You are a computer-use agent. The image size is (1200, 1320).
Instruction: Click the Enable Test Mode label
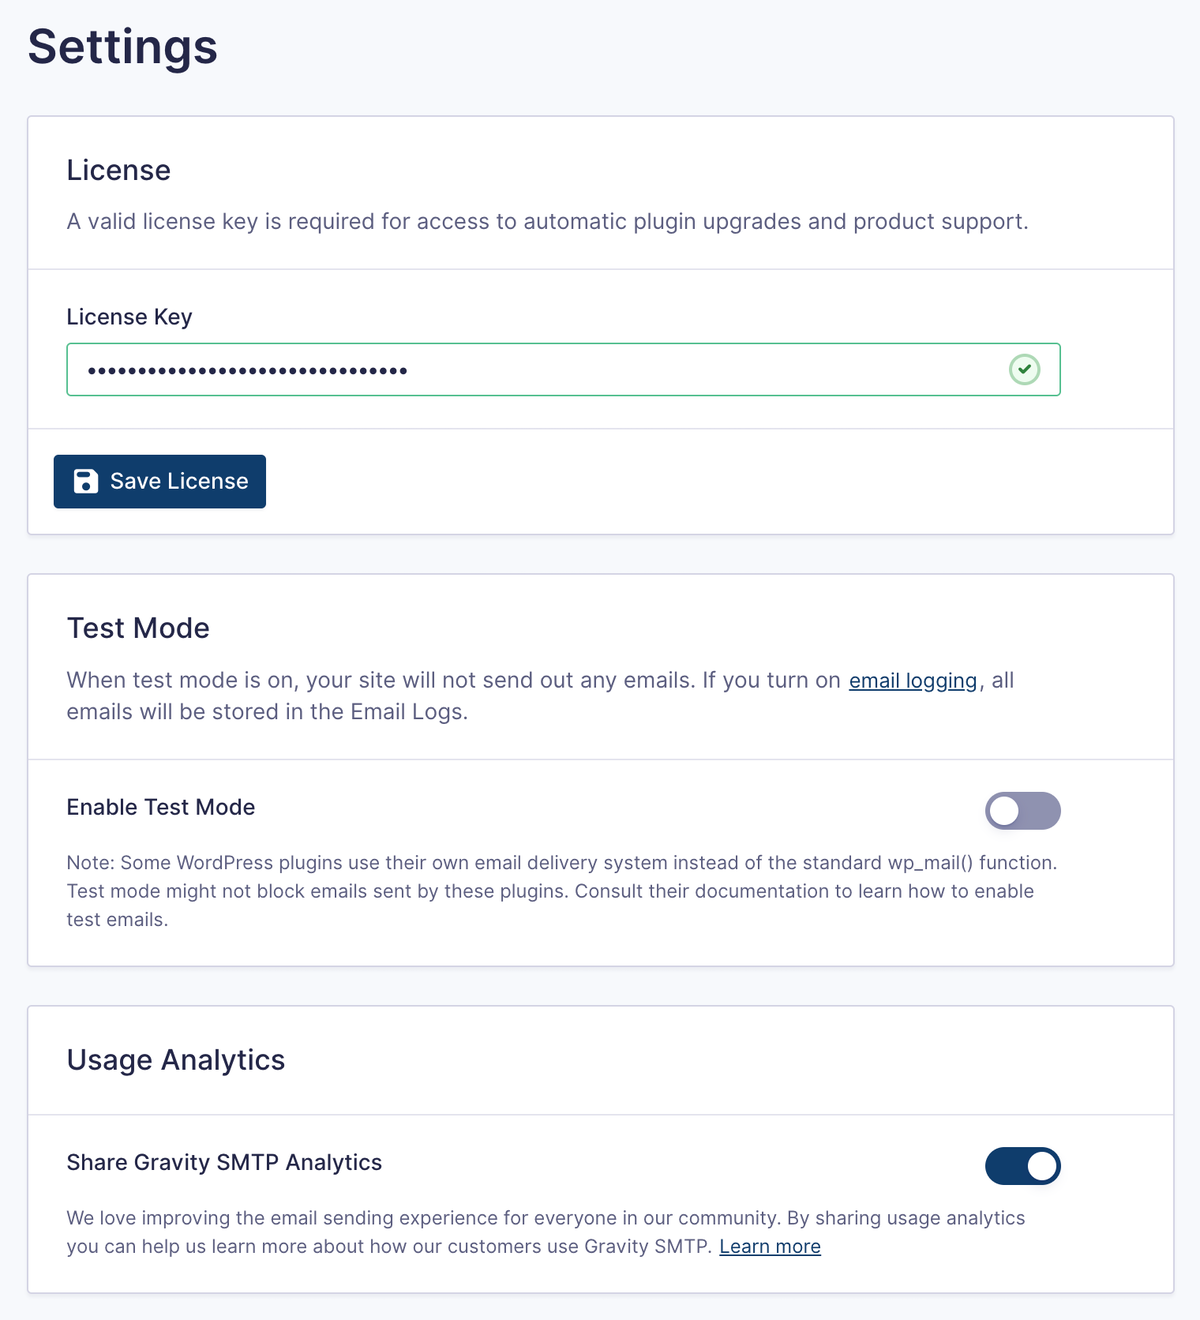(x=160, y=807)
